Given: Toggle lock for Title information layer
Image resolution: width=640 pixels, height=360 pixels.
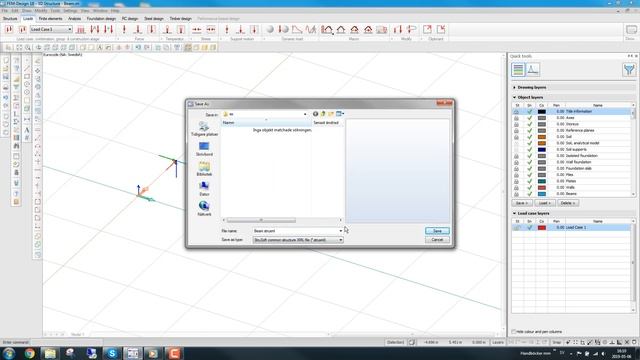Looking at the screenshot, I should [516, 111].
